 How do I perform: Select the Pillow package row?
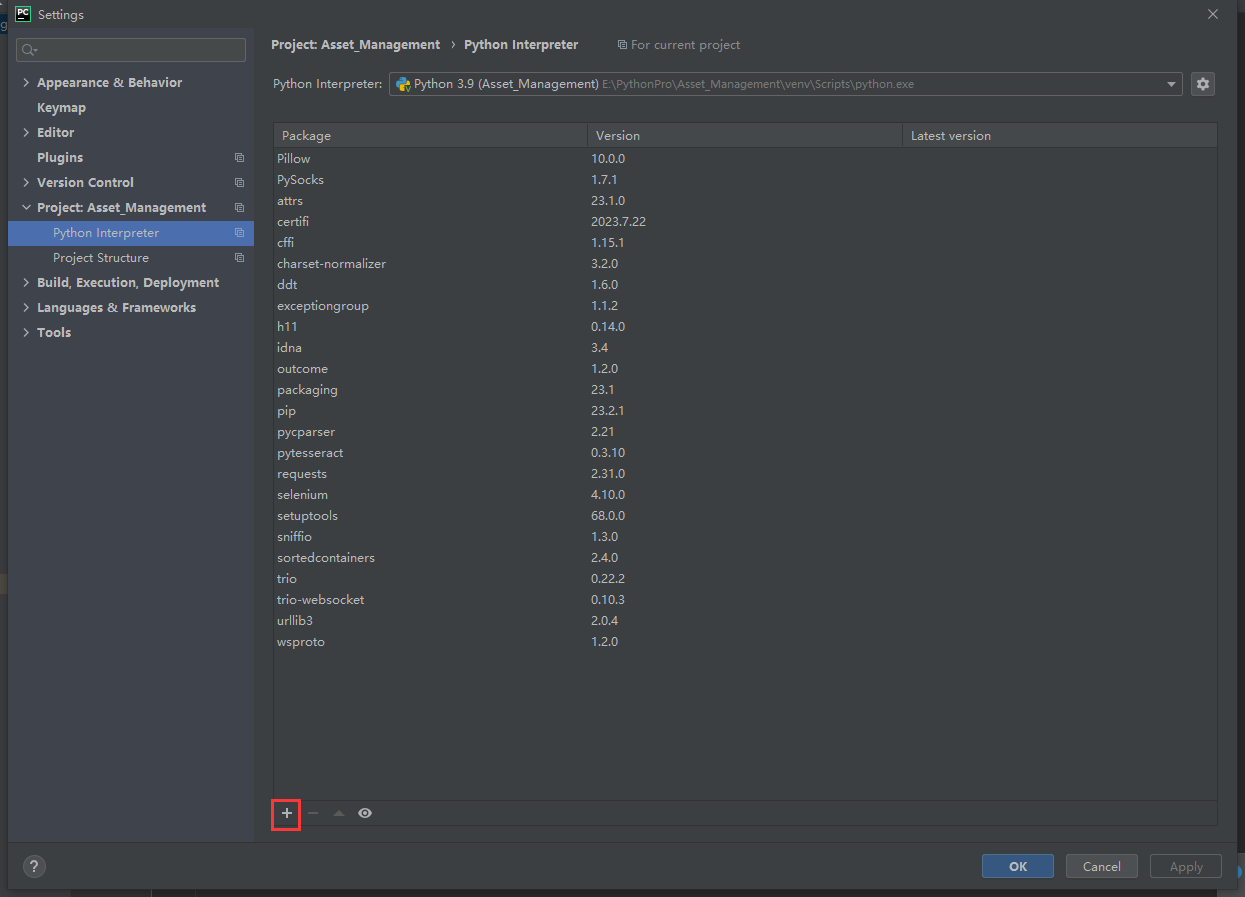pyautogui.click(x=745, y=159)
